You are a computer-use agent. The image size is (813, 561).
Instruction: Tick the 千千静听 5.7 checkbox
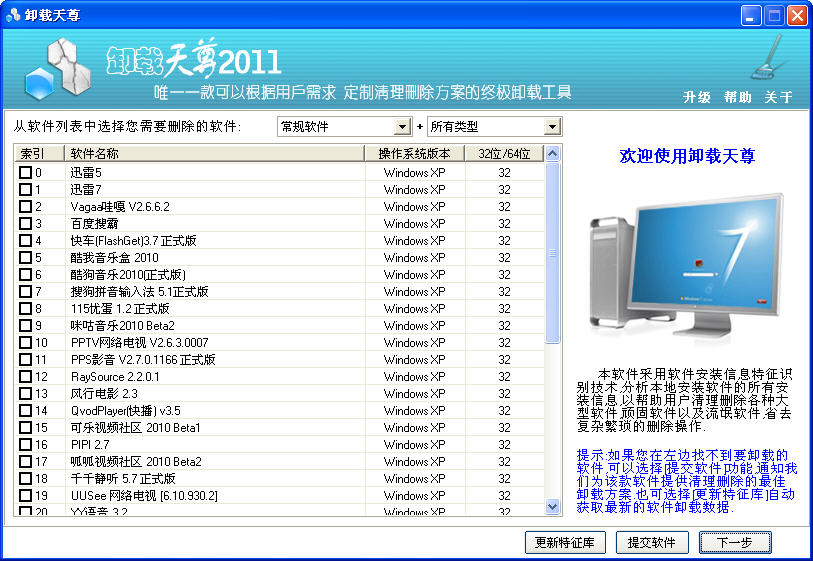click(x=25, y=479)
